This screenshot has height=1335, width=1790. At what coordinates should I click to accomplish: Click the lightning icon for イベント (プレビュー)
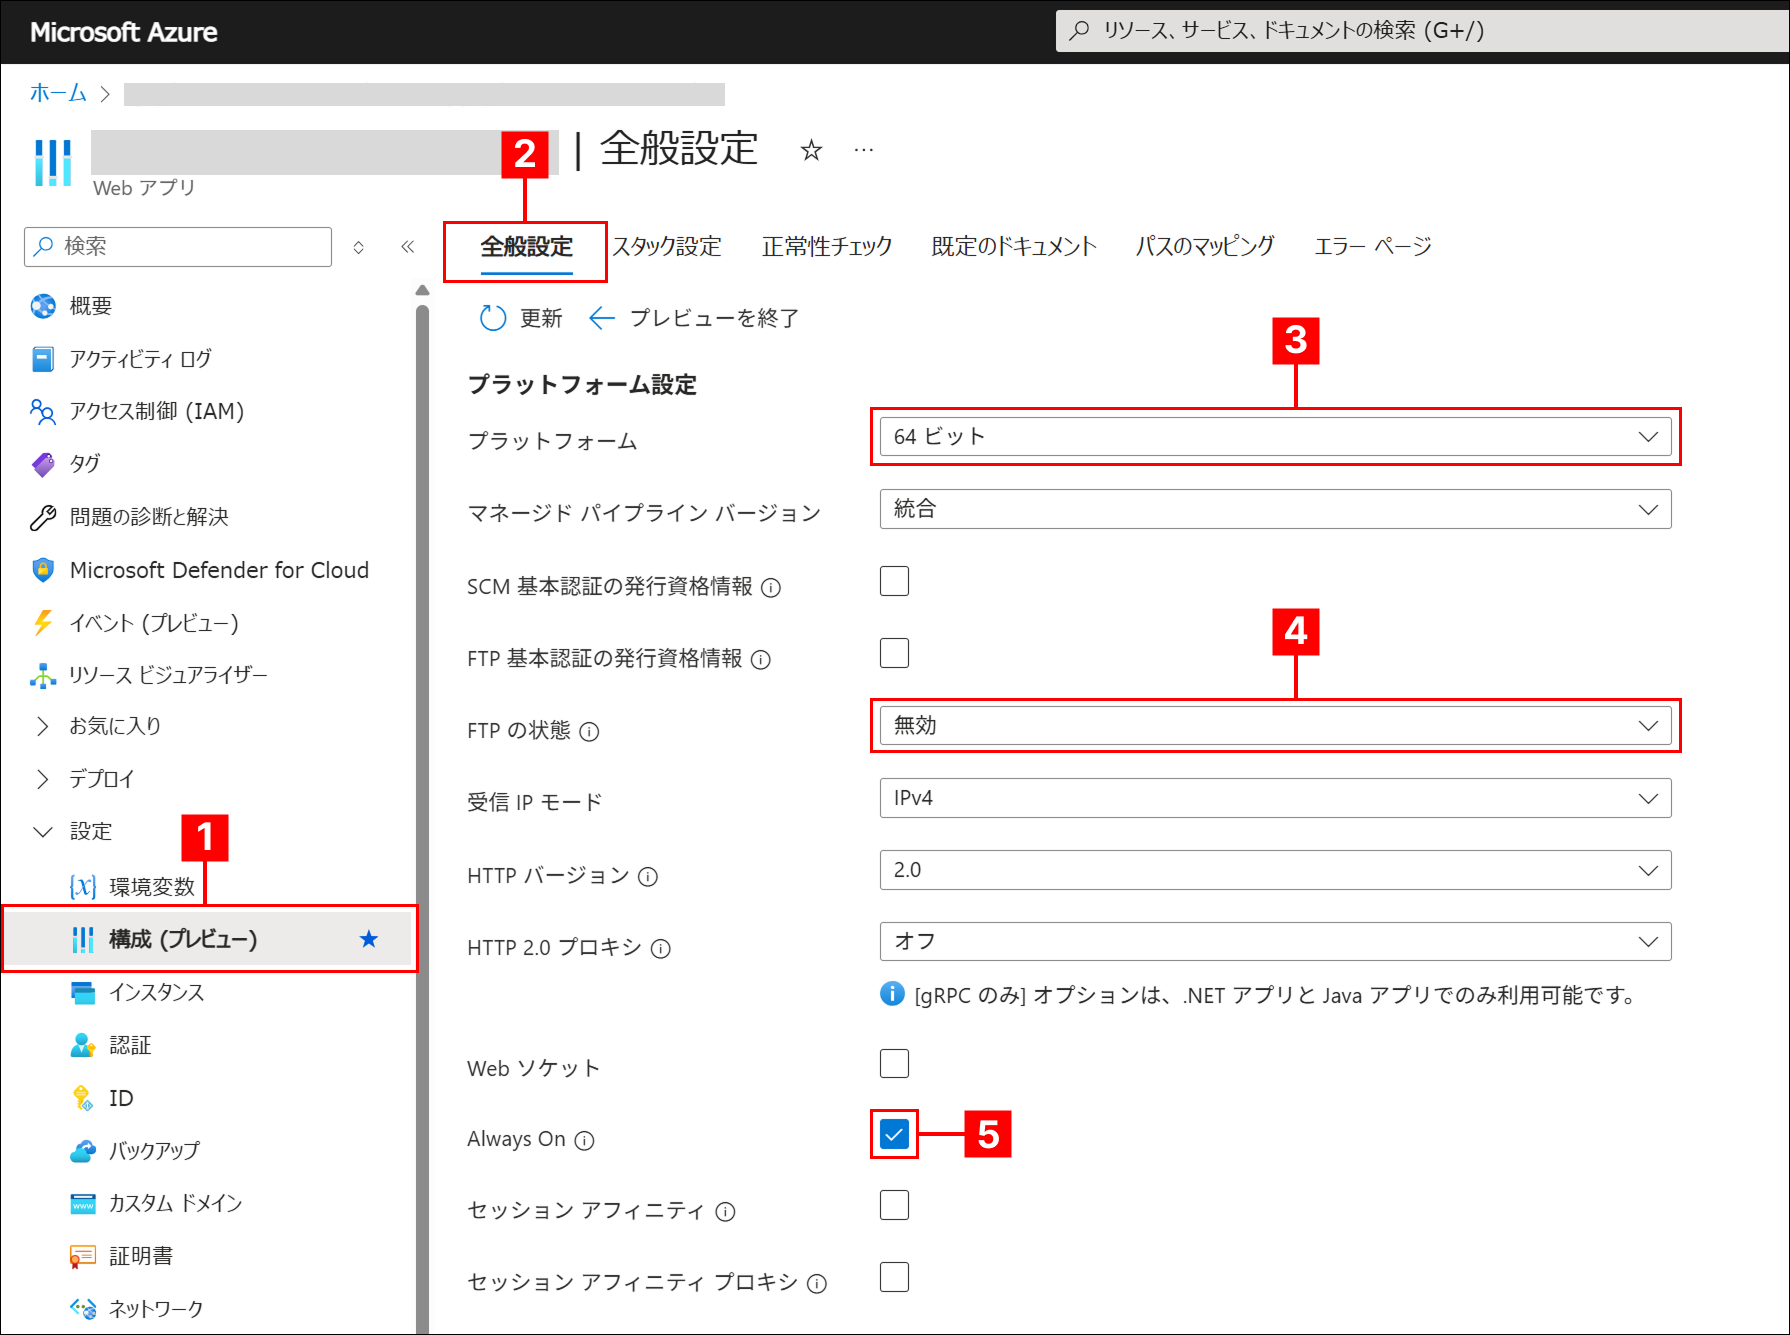43,623
